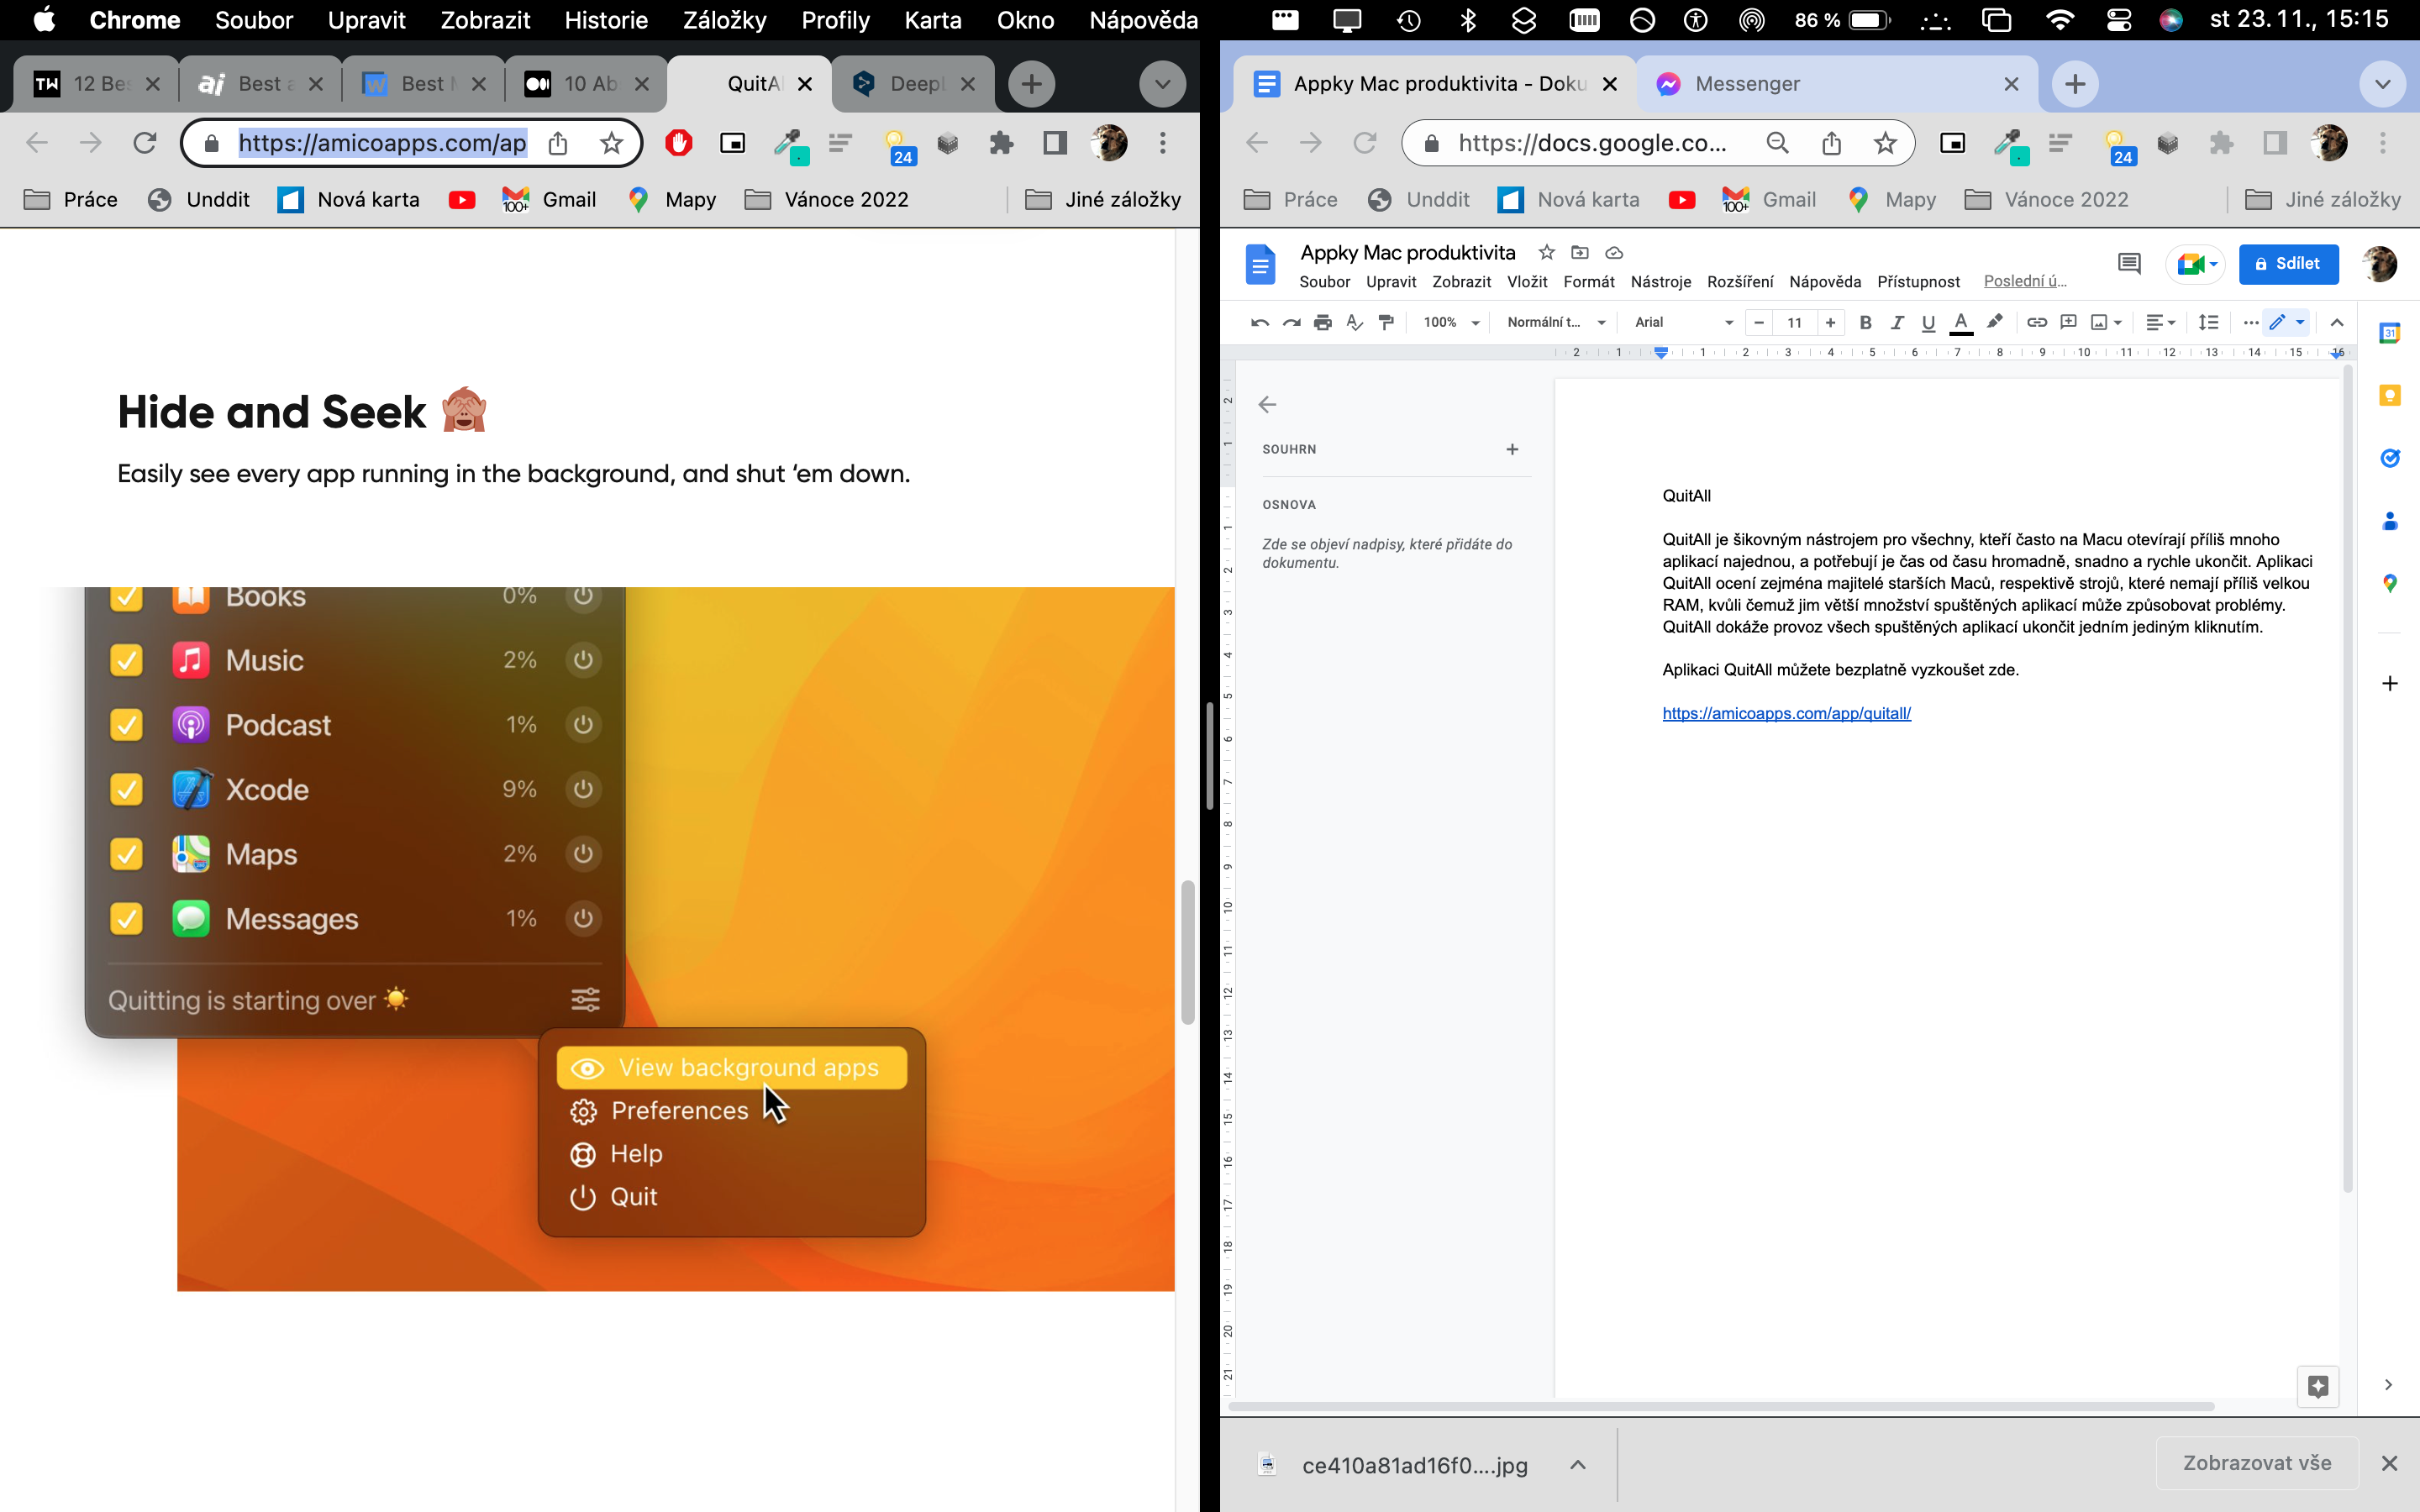2420x1512 pixels.
Task: Click Preferences in QuitAll menu image
Action: (x=679, y=1110)
